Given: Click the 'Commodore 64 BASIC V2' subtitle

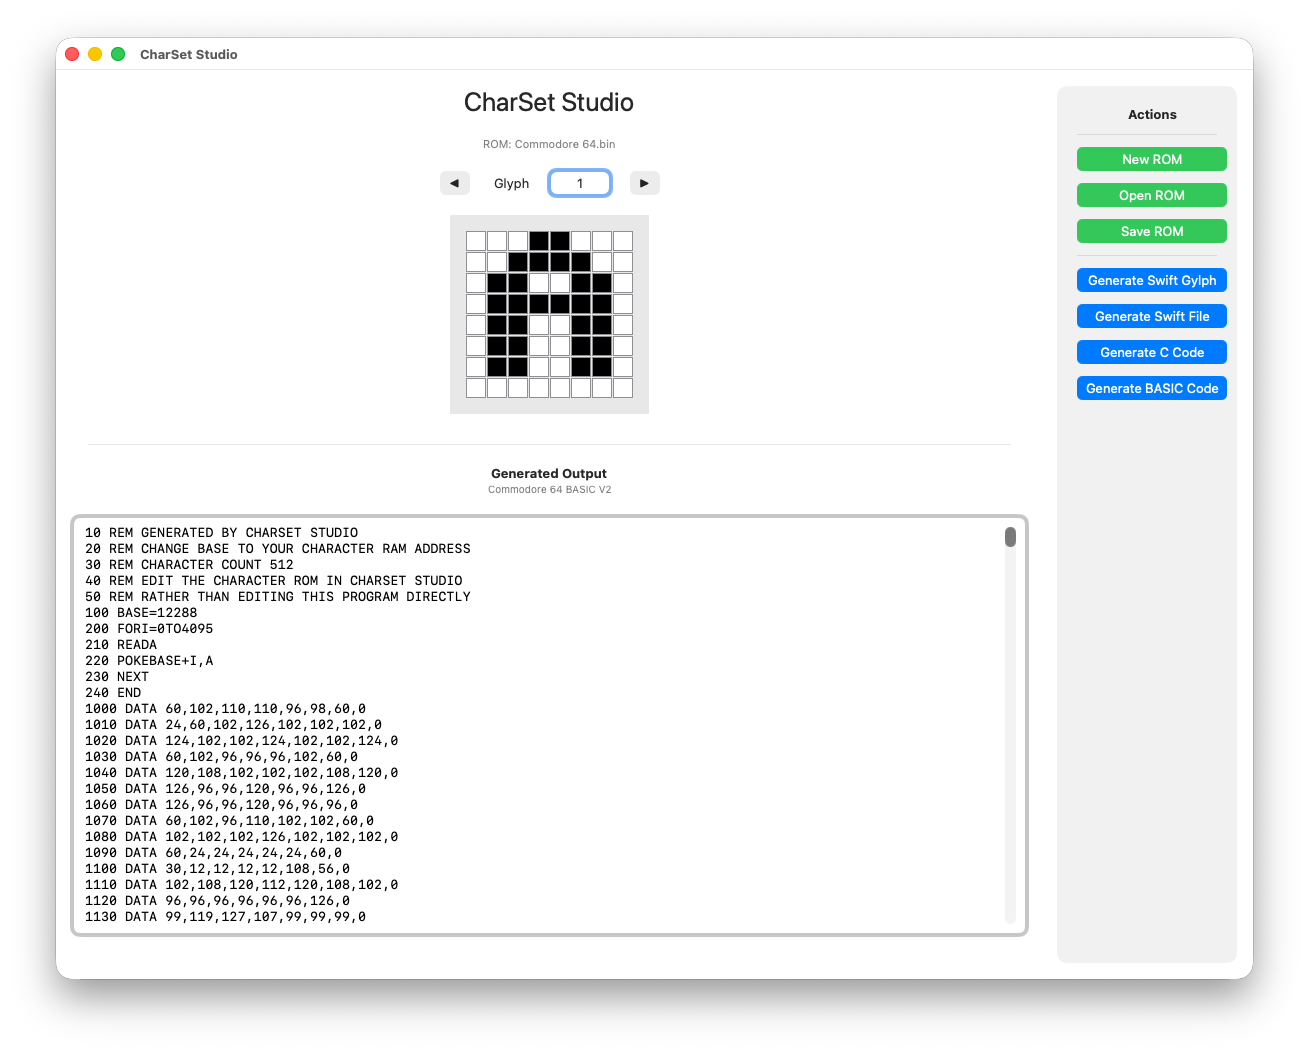Looking at the screenshot, I should pos(549,490).
